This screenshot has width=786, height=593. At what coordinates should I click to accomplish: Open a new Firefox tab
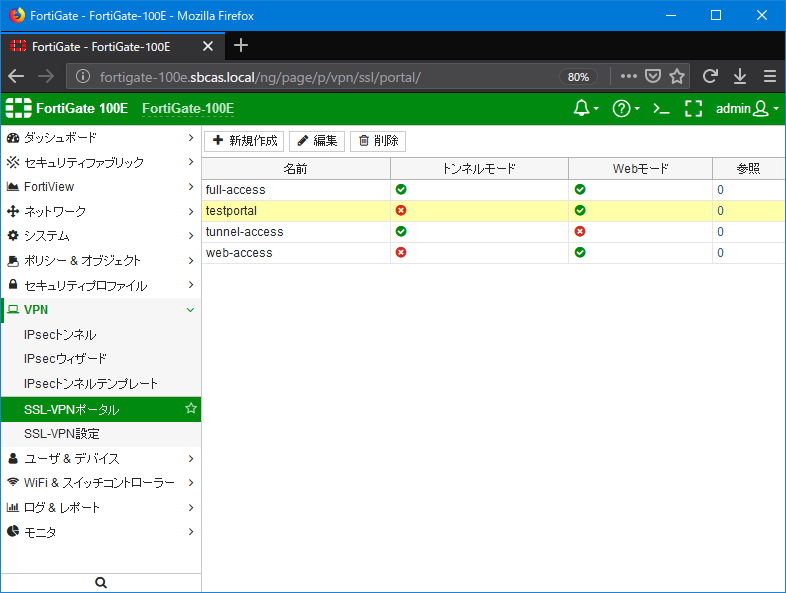(241, 46)
